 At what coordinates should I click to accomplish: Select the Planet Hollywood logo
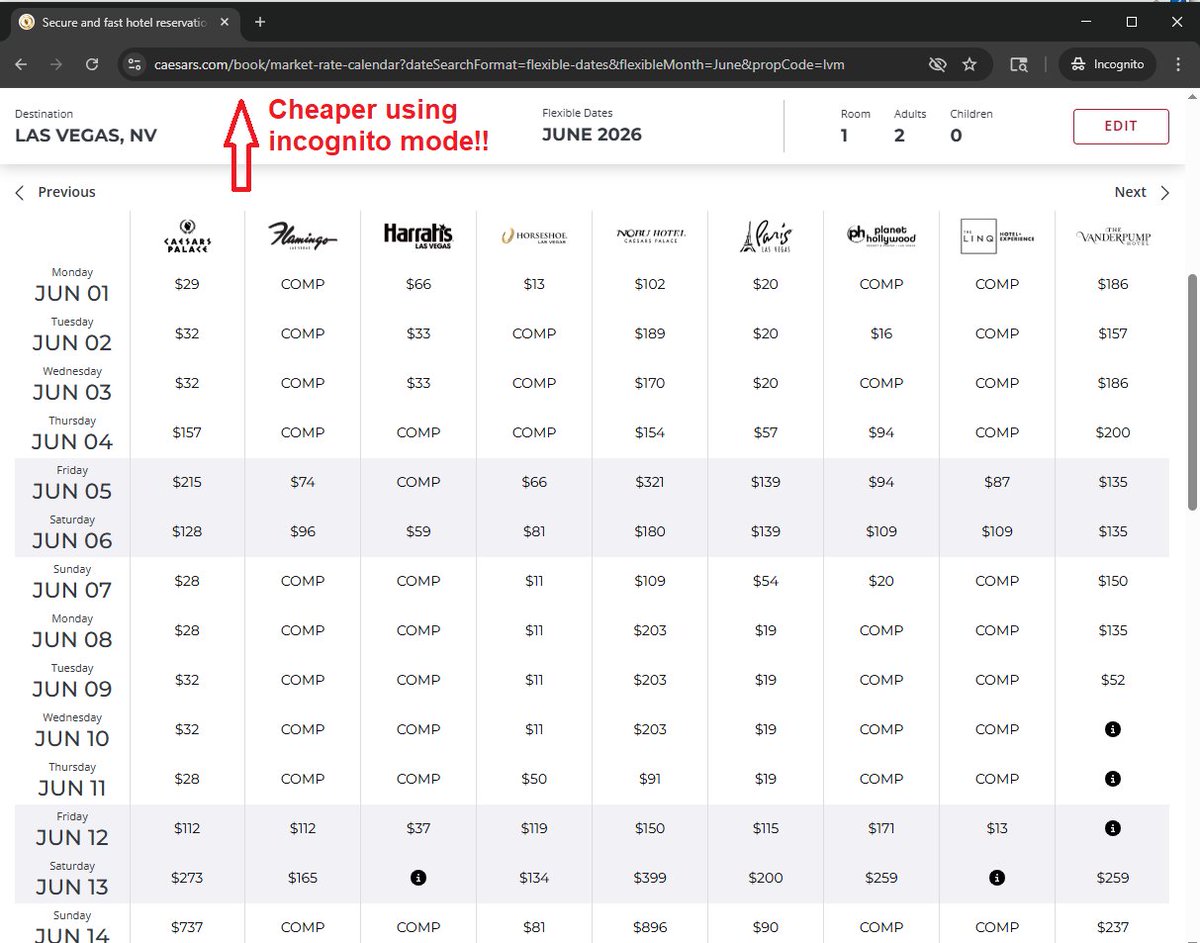coord(881,235)
